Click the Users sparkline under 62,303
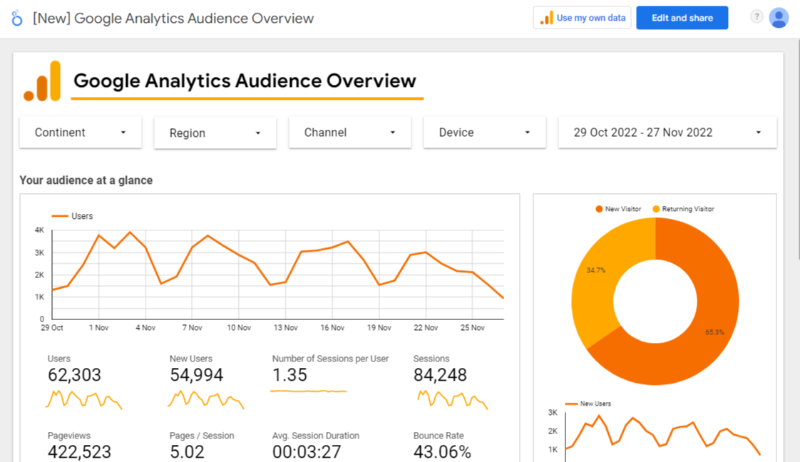This screenshot has width=800, height=462. click(x=84, y=399)
